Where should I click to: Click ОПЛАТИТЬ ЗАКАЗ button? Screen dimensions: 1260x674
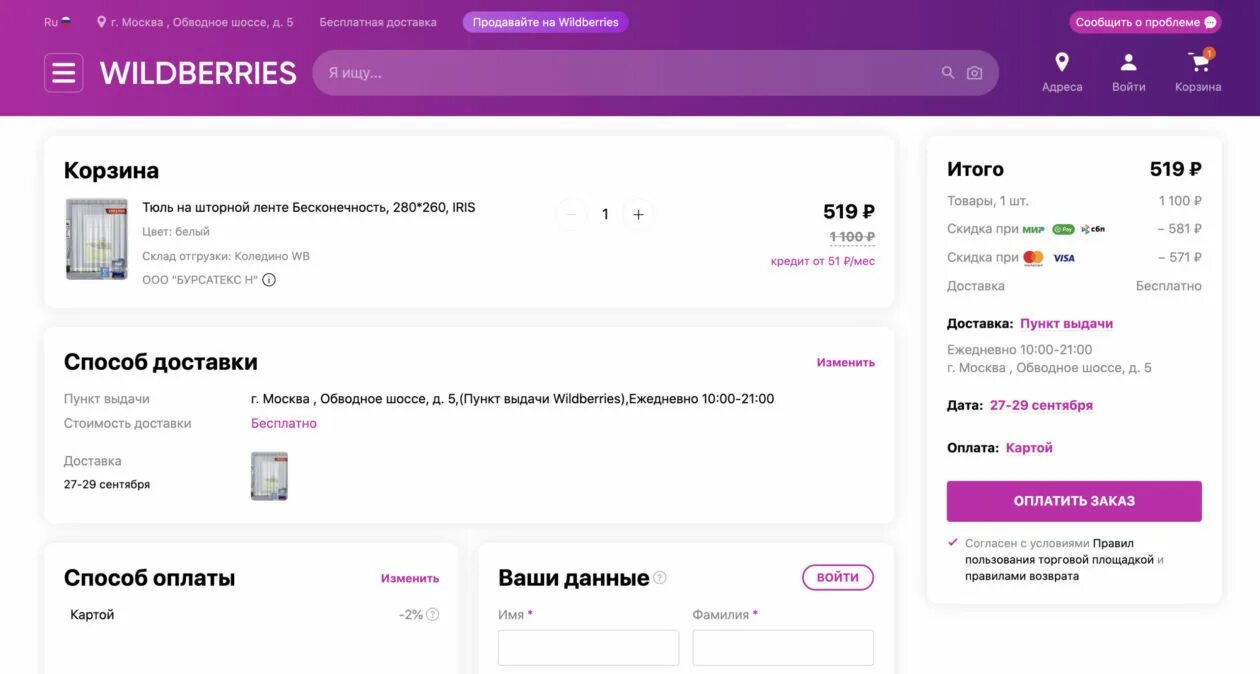[1074, 501]
